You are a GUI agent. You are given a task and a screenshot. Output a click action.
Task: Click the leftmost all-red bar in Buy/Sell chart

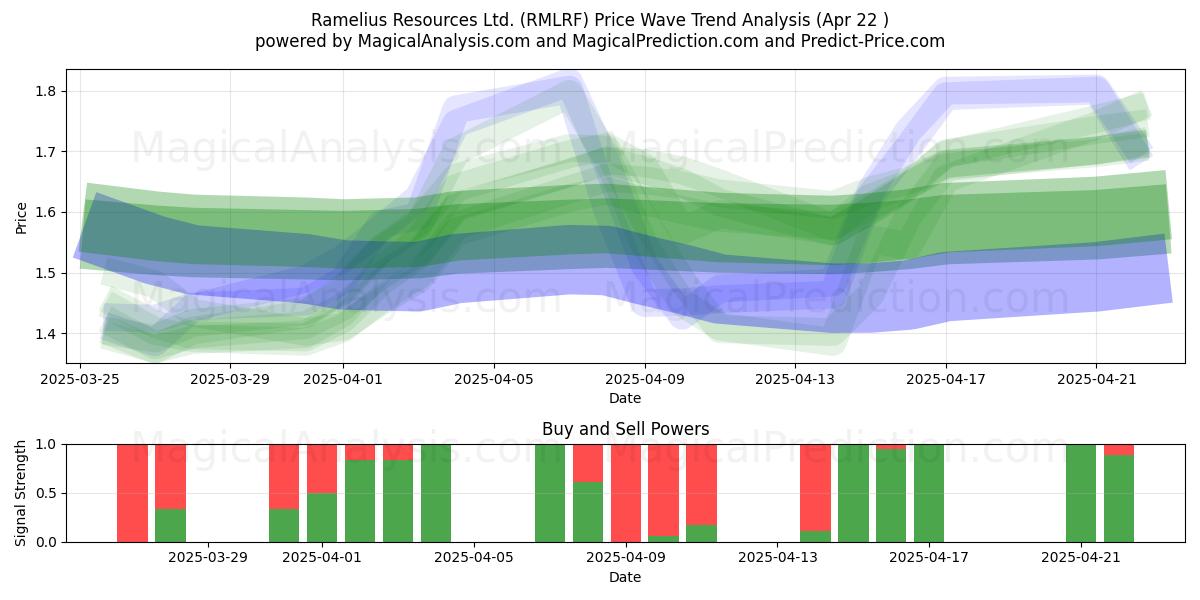click(132, 493)
